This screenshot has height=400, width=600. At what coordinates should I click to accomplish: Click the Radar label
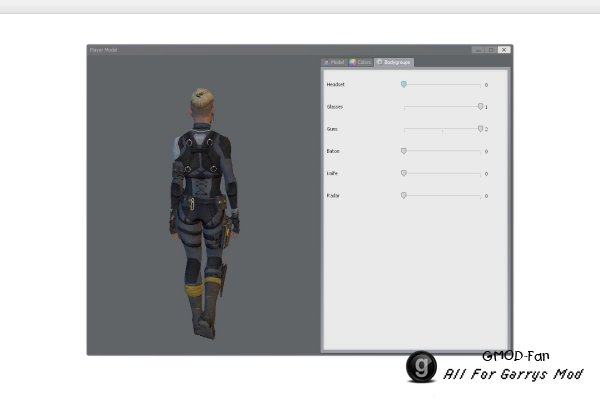click(x=333, y=196)
